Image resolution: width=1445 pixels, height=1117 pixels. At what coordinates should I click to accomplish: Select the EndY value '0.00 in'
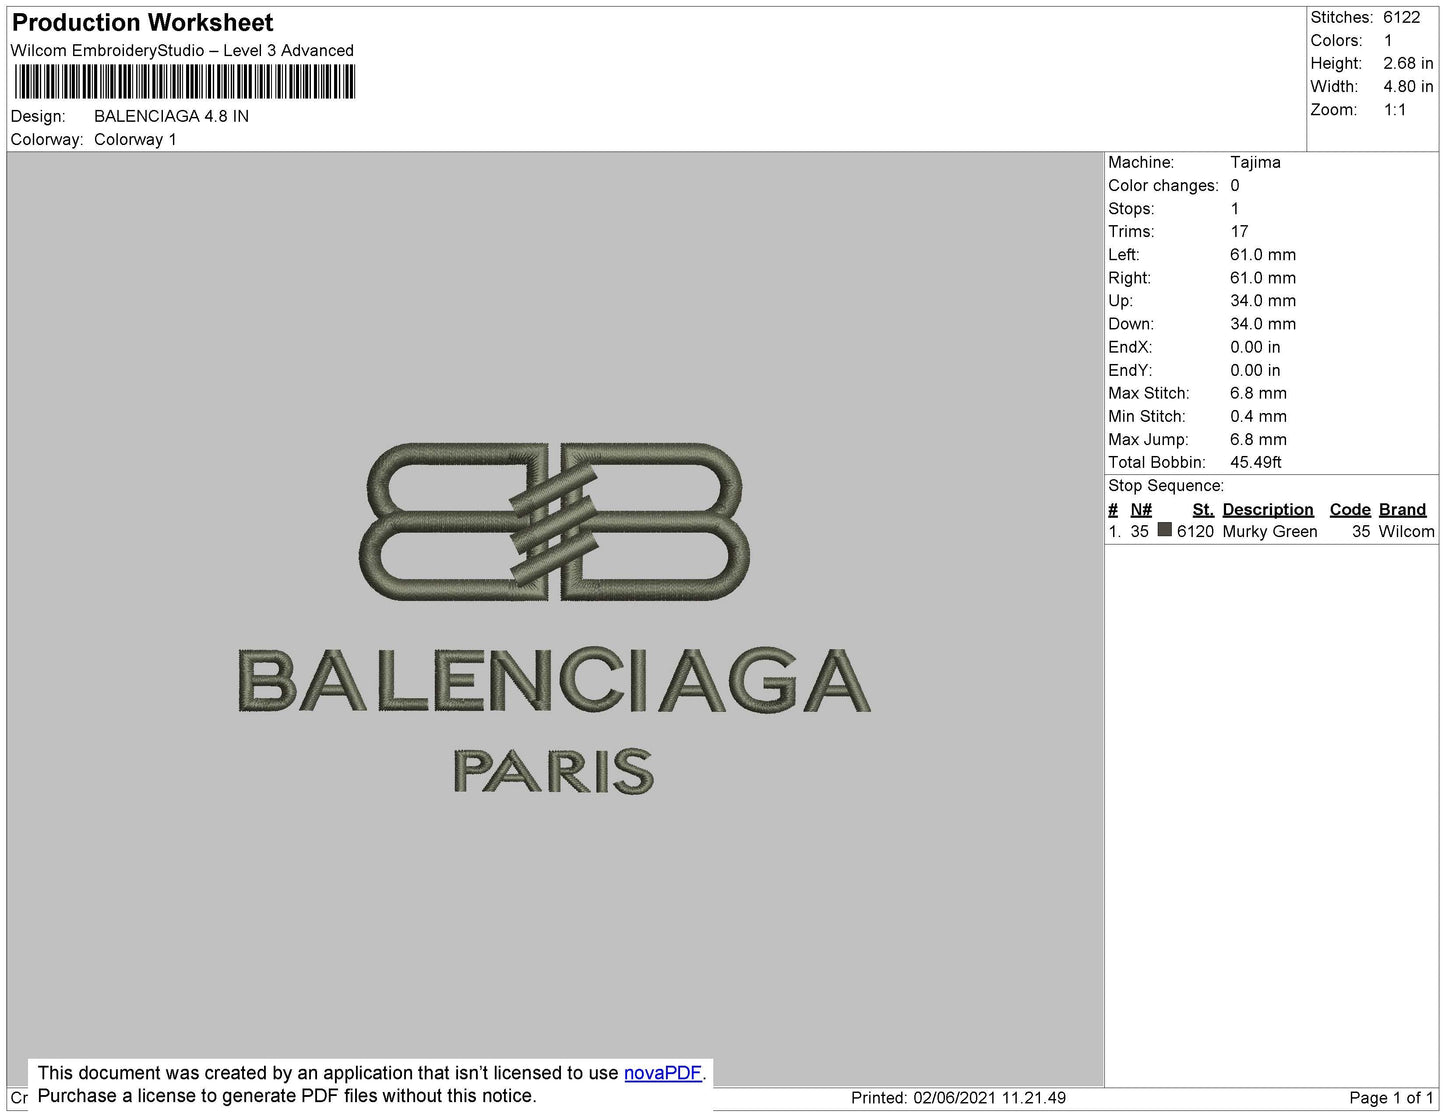(1255, 370)
